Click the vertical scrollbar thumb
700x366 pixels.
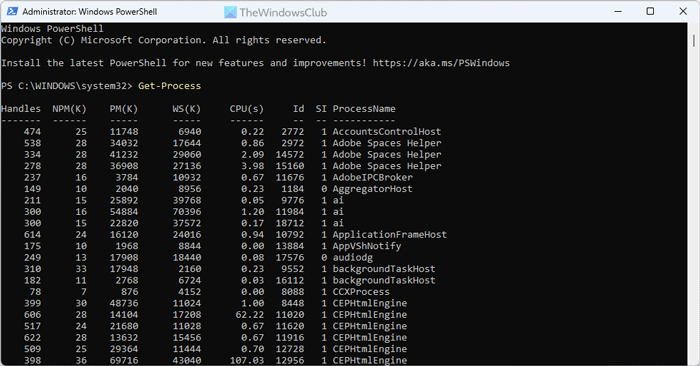(x=694, y=40)
